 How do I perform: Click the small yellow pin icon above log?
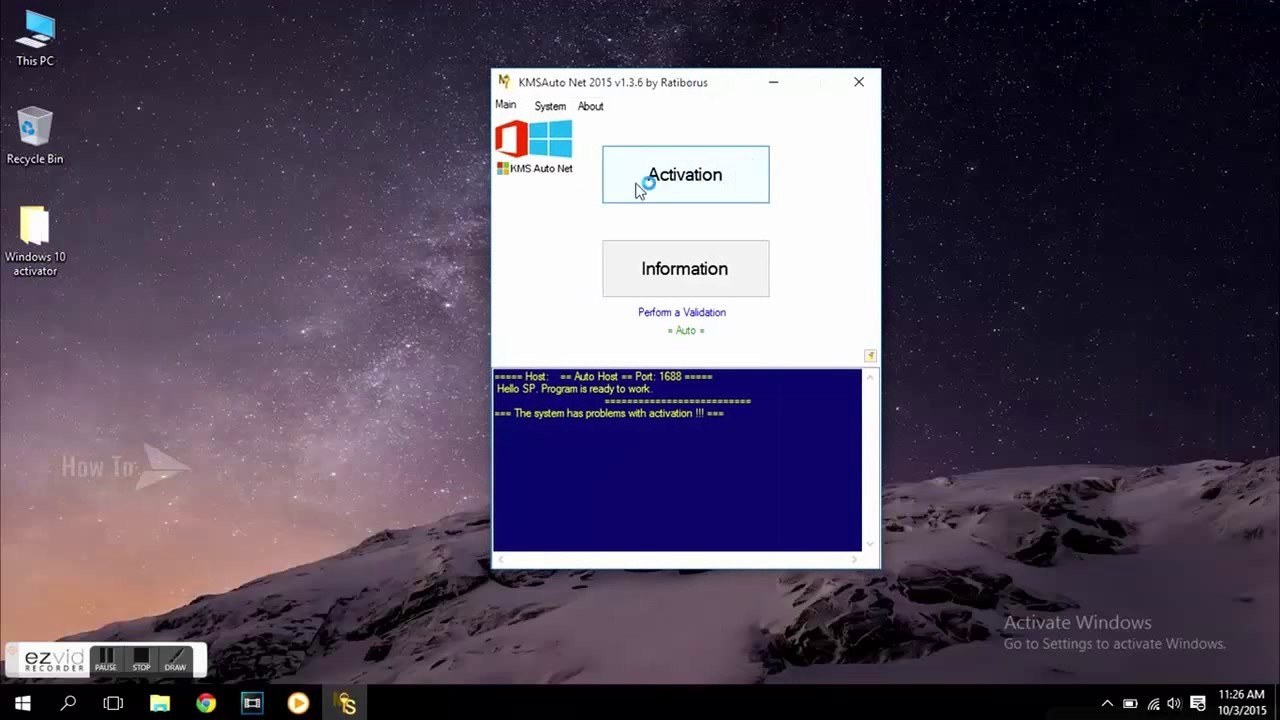point(870,356)
